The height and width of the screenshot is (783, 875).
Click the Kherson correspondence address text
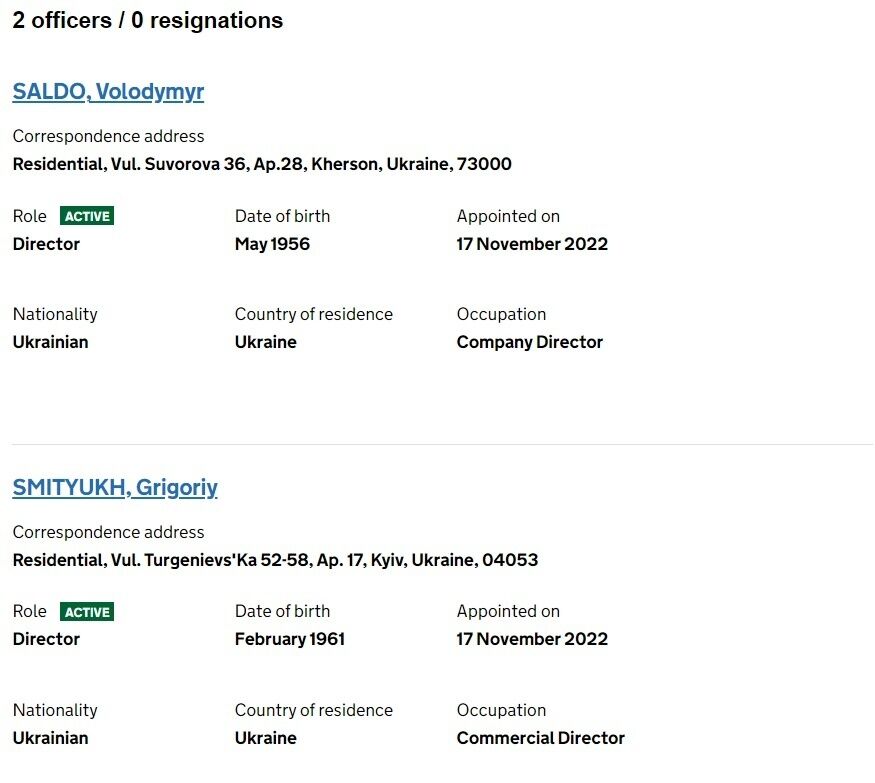(x=262, y=164)
